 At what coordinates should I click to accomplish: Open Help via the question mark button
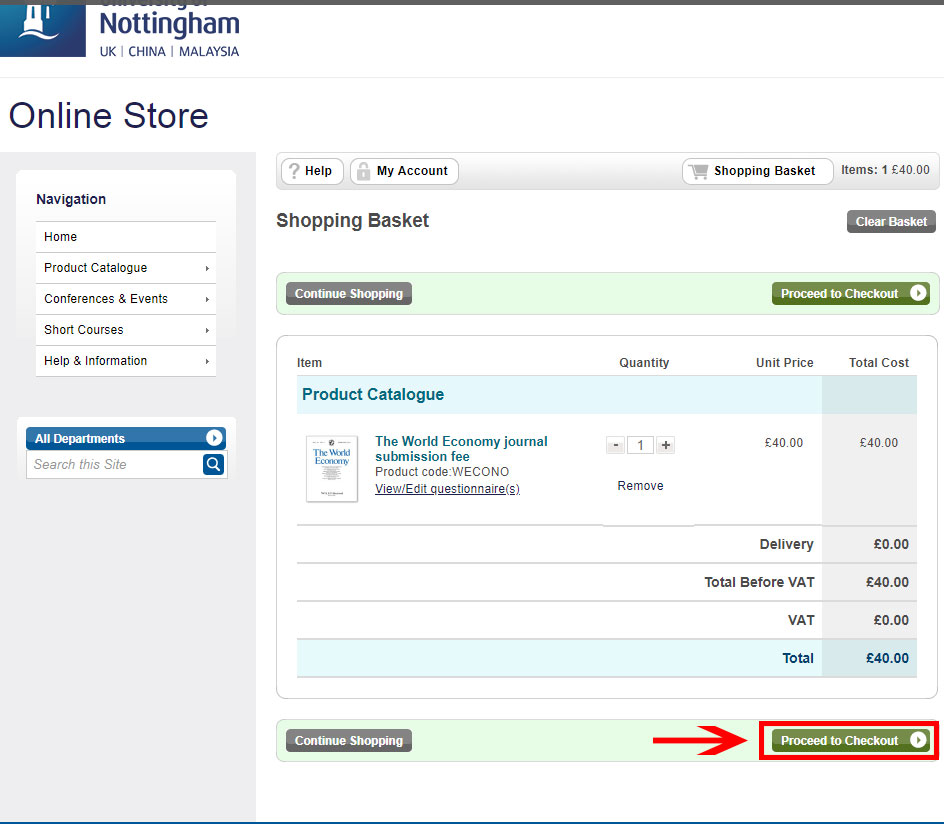click(x=311, y=171)
